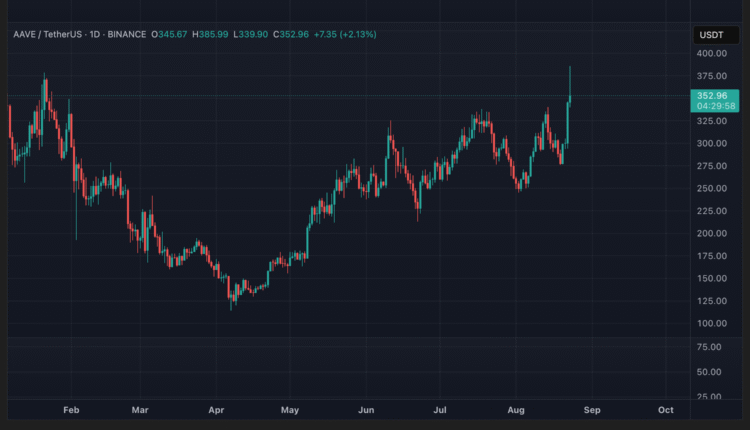Click the 200.00 price axis label
This screenshot has width=750, height=430.
pos(711,234)
